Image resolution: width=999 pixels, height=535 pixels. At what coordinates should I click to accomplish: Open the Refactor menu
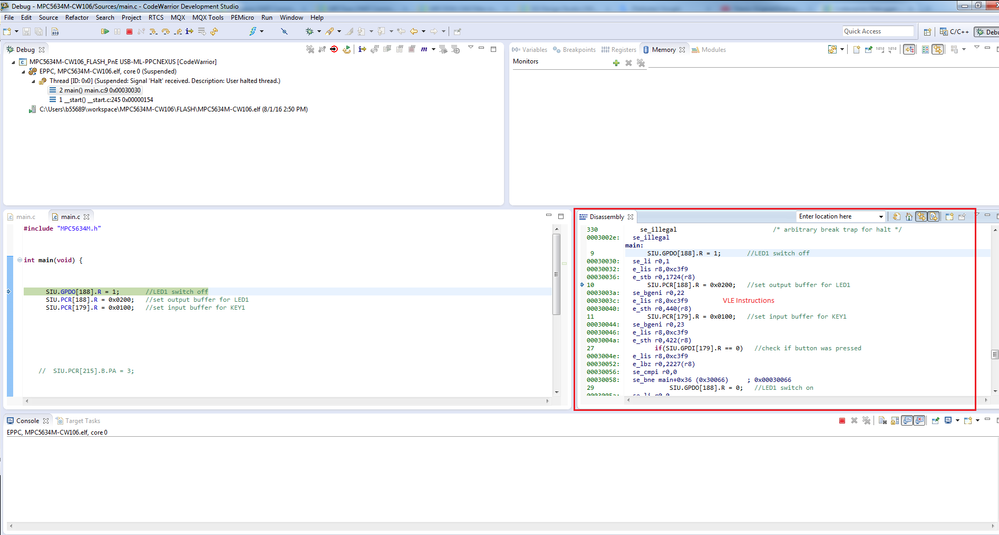(77, 18)
